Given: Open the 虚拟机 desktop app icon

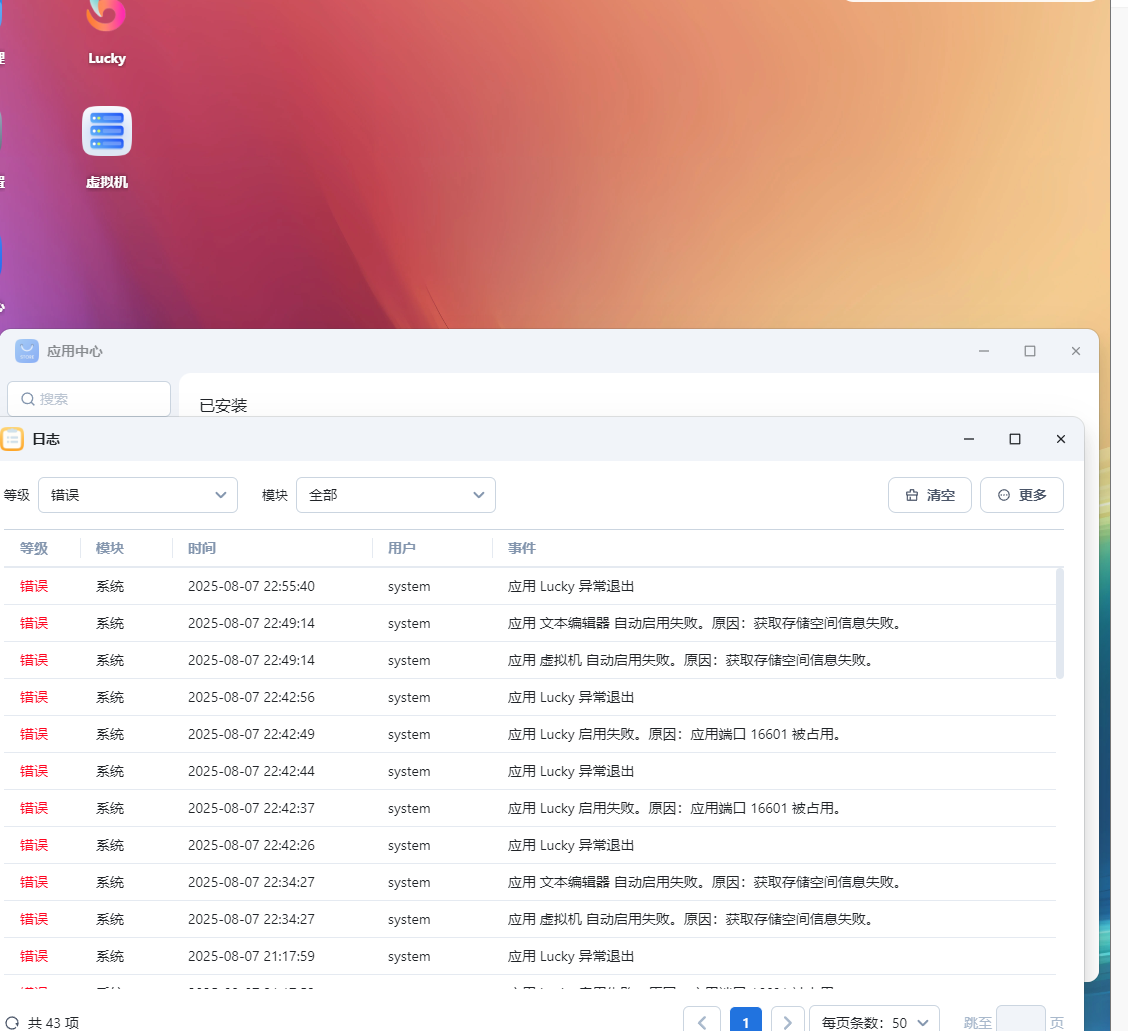Looking at the screenshot, I should (106, 131).
